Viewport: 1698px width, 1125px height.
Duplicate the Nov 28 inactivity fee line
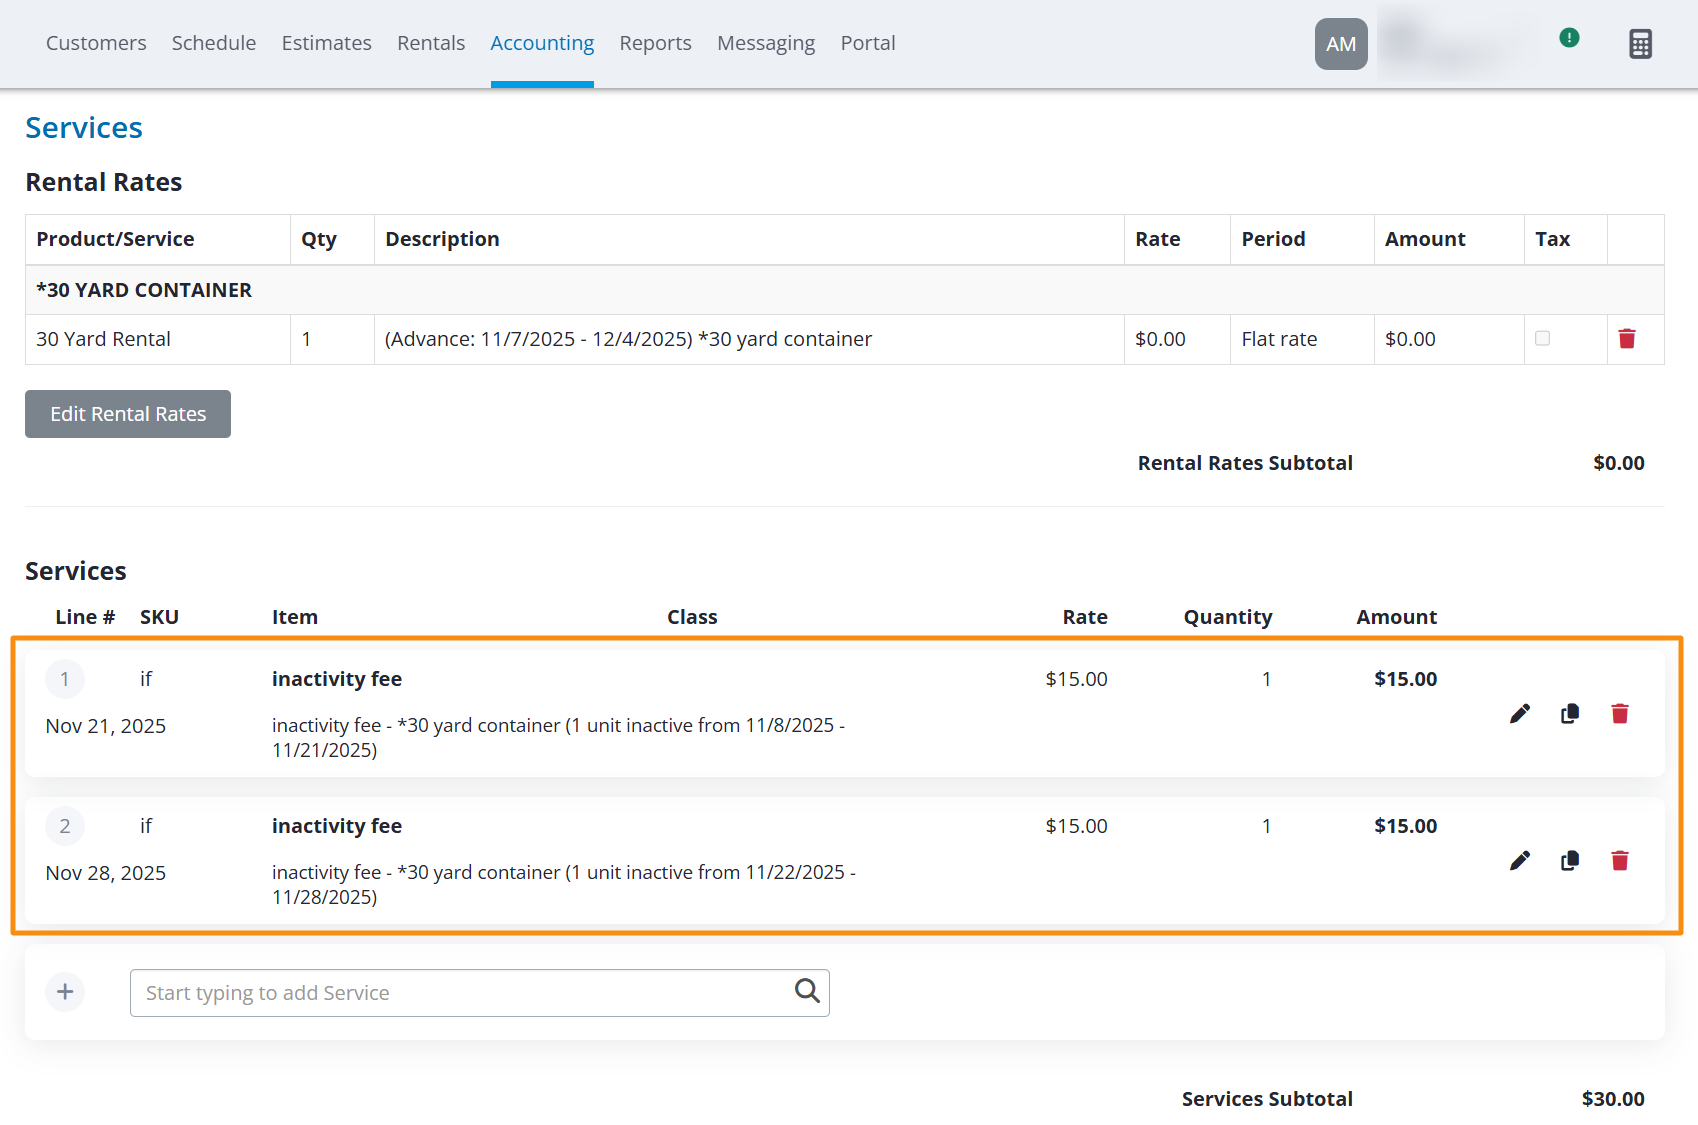click(1570, 860)
